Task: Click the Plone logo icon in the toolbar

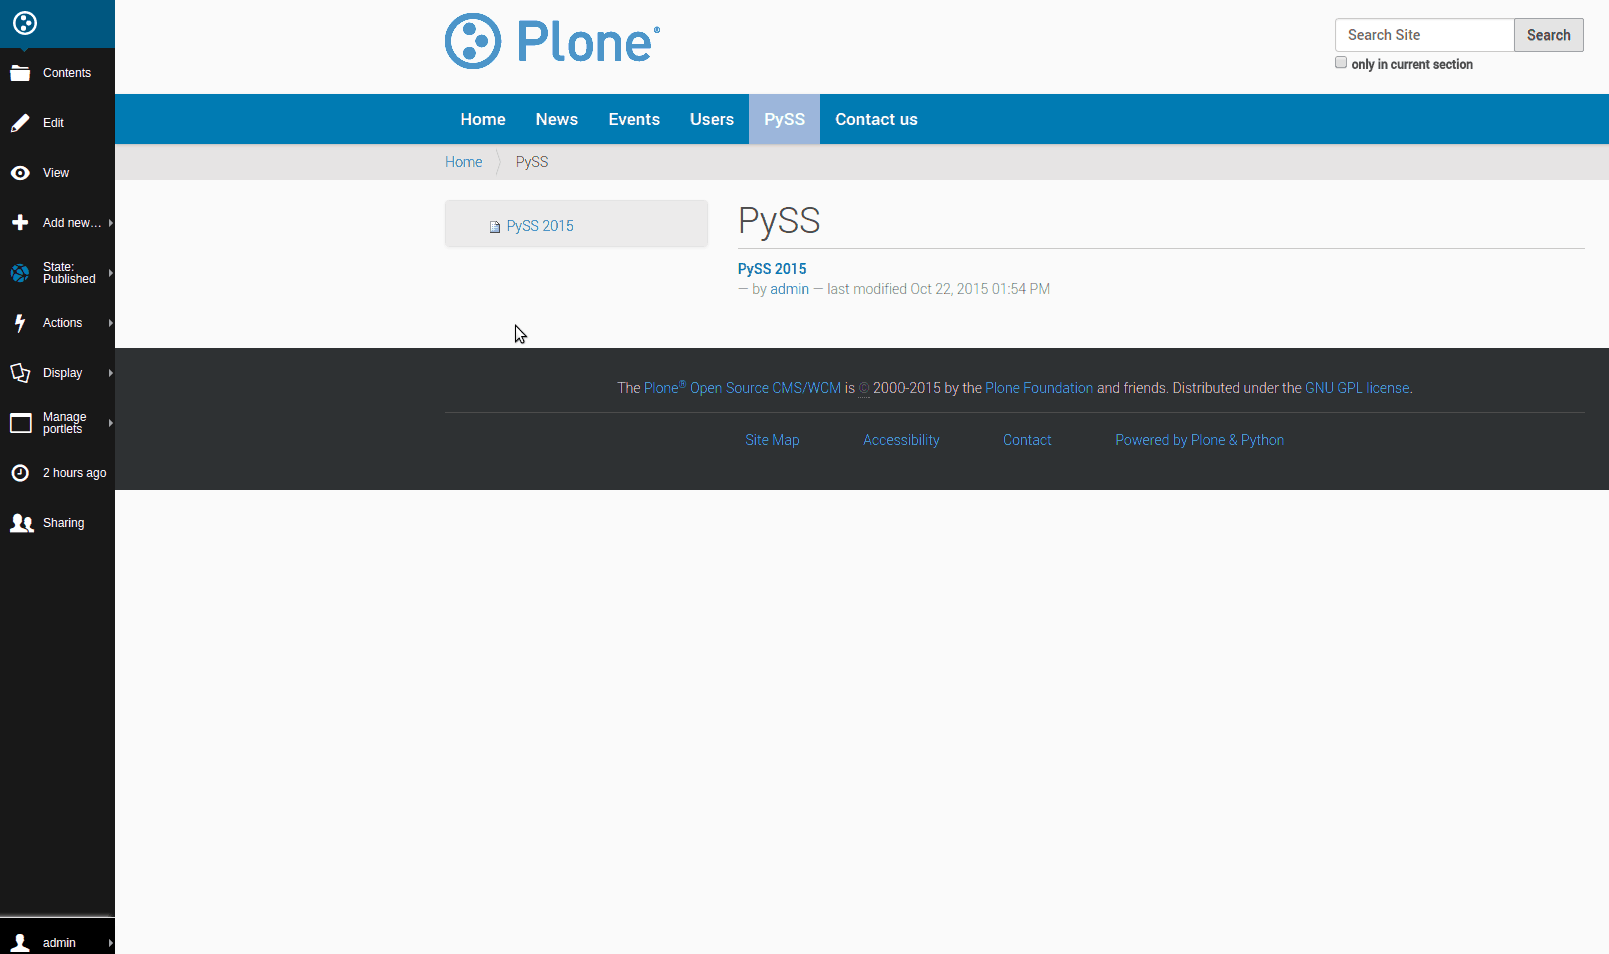Action: [x=25, y=23]
